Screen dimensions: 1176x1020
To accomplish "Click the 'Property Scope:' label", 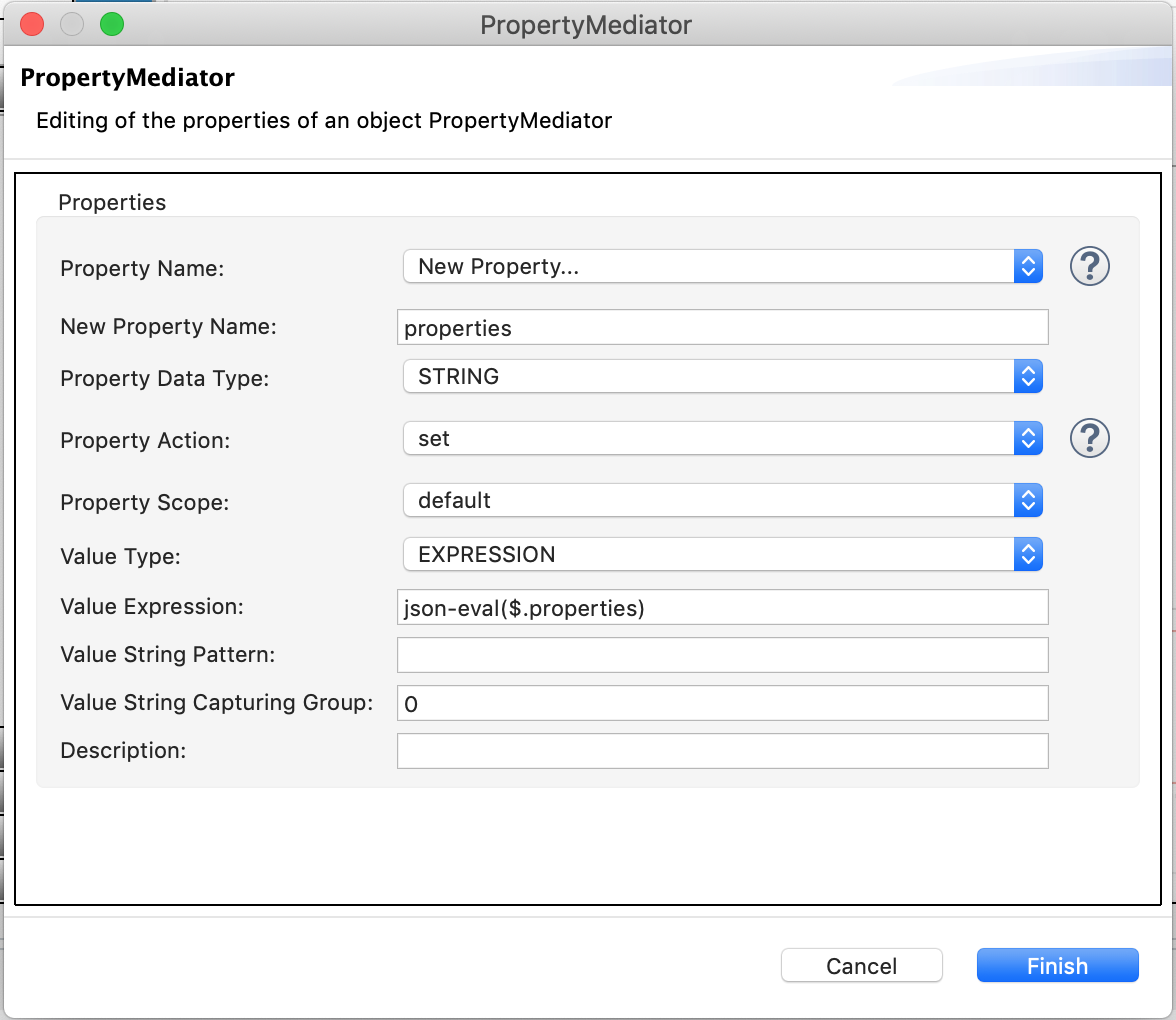I will pyautogui.click(x=145, y=502).
